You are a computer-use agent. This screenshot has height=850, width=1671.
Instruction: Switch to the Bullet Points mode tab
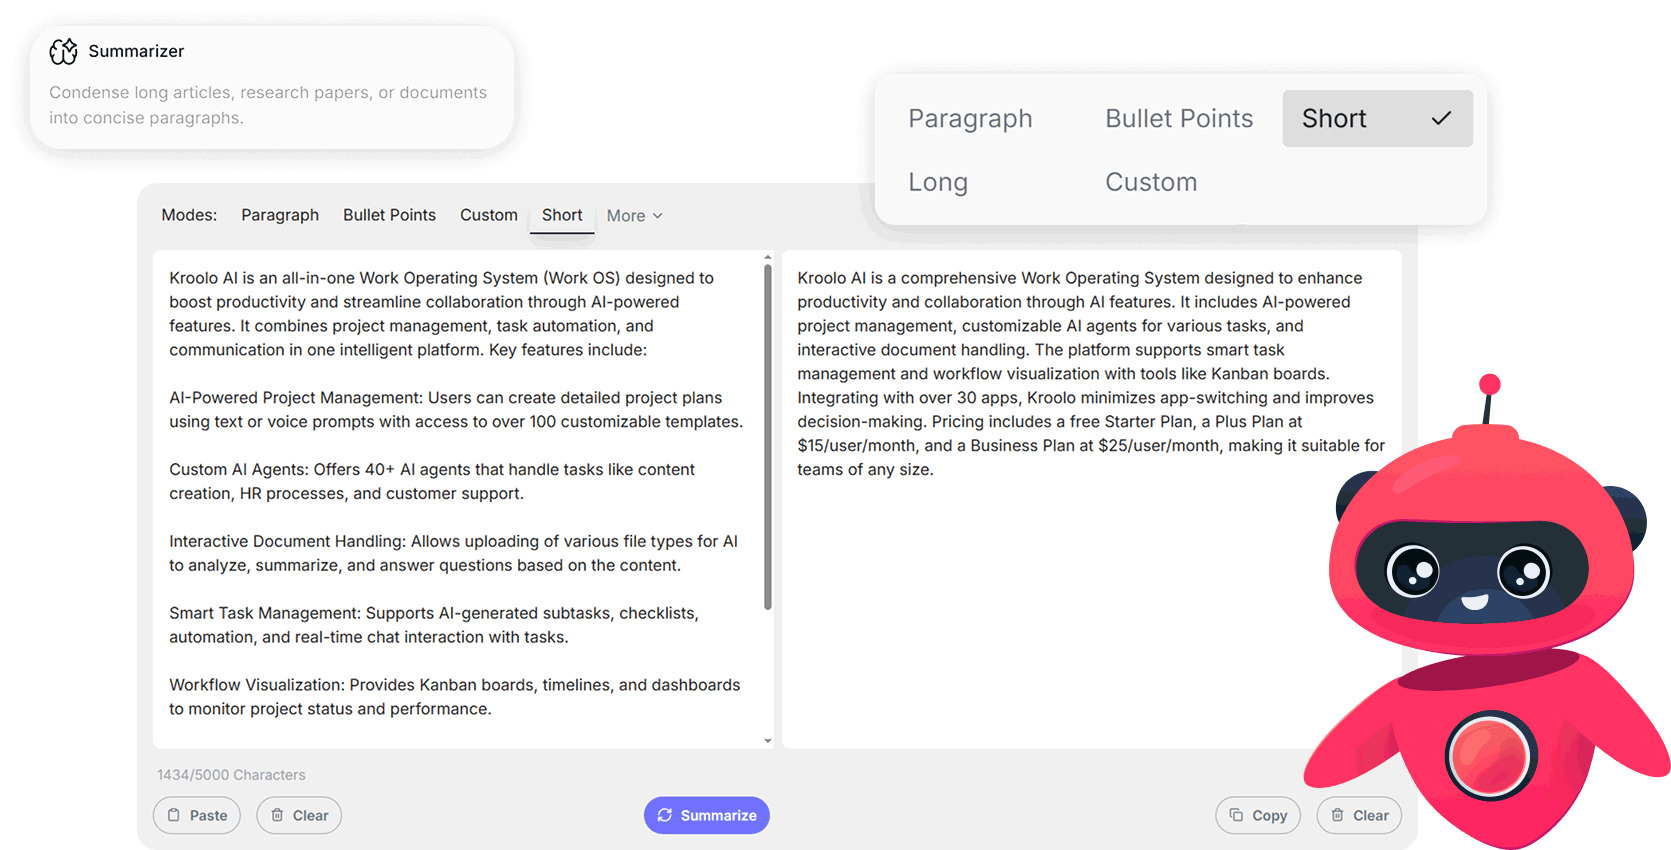pos(389,215)
